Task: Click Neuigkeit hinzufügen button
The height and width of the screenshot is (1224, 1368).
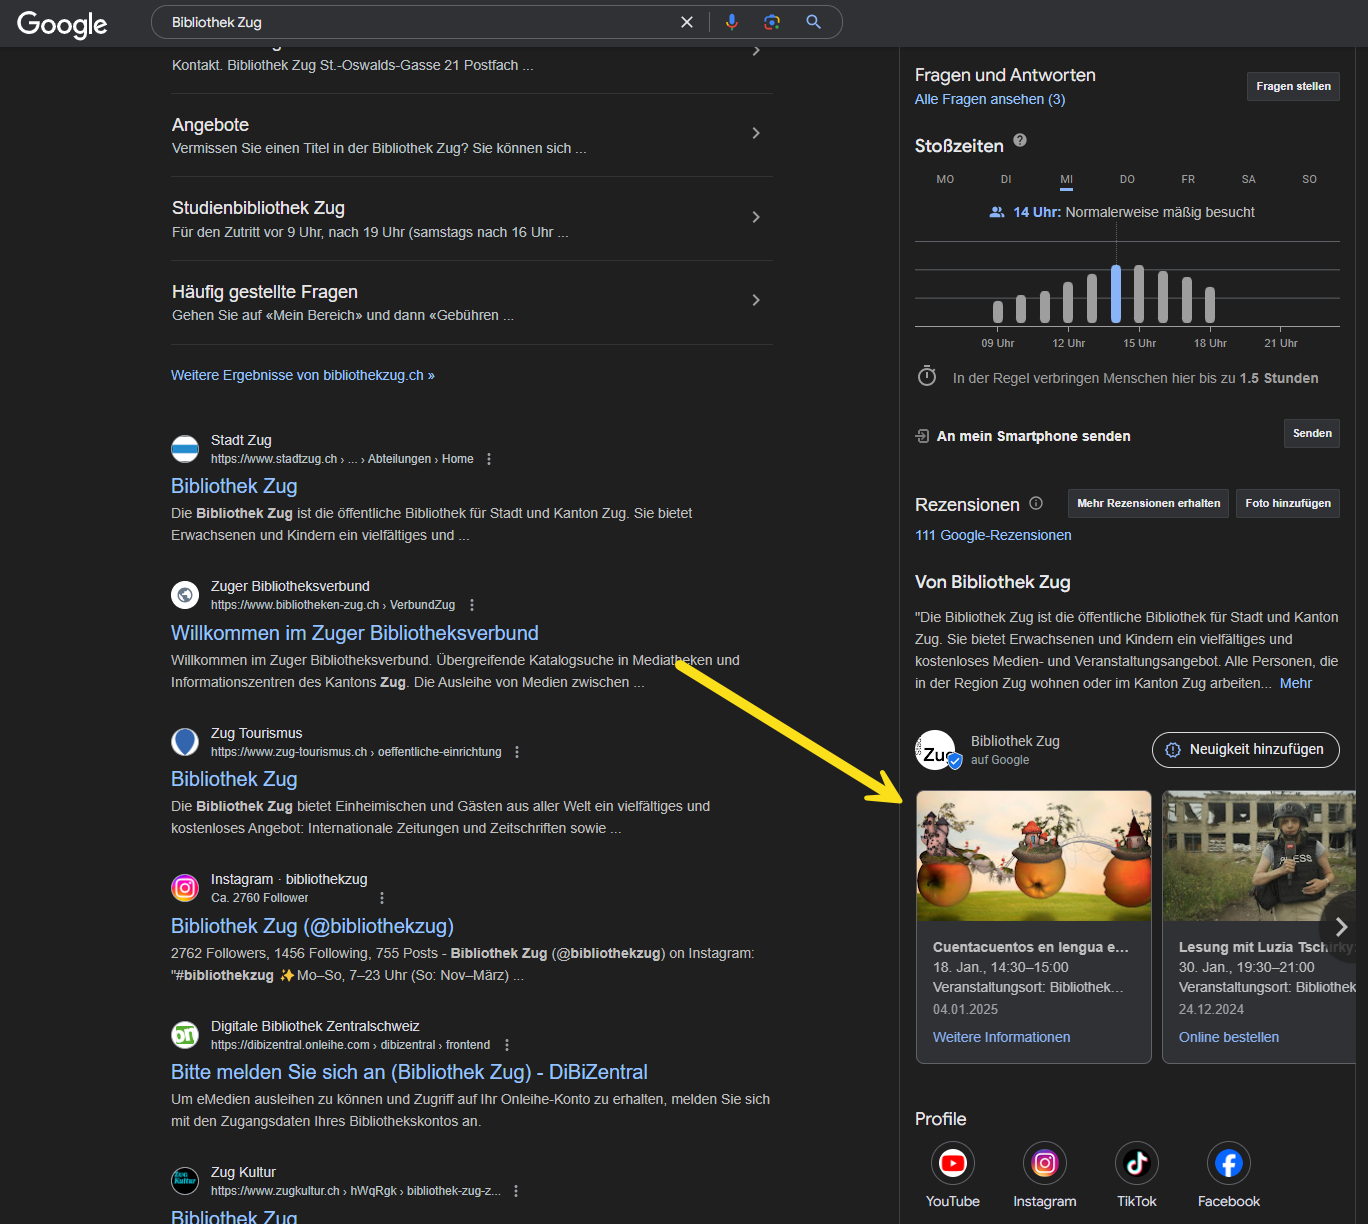Action: tap(1246, 750)
